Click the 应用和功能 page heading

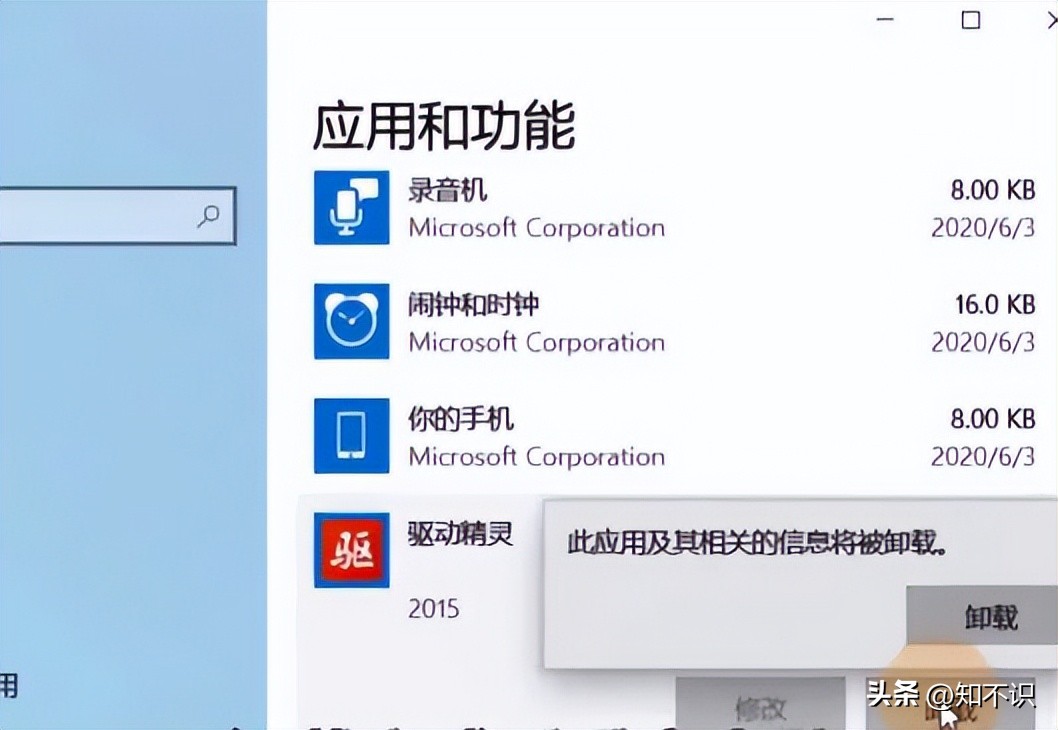pos(443,126)
